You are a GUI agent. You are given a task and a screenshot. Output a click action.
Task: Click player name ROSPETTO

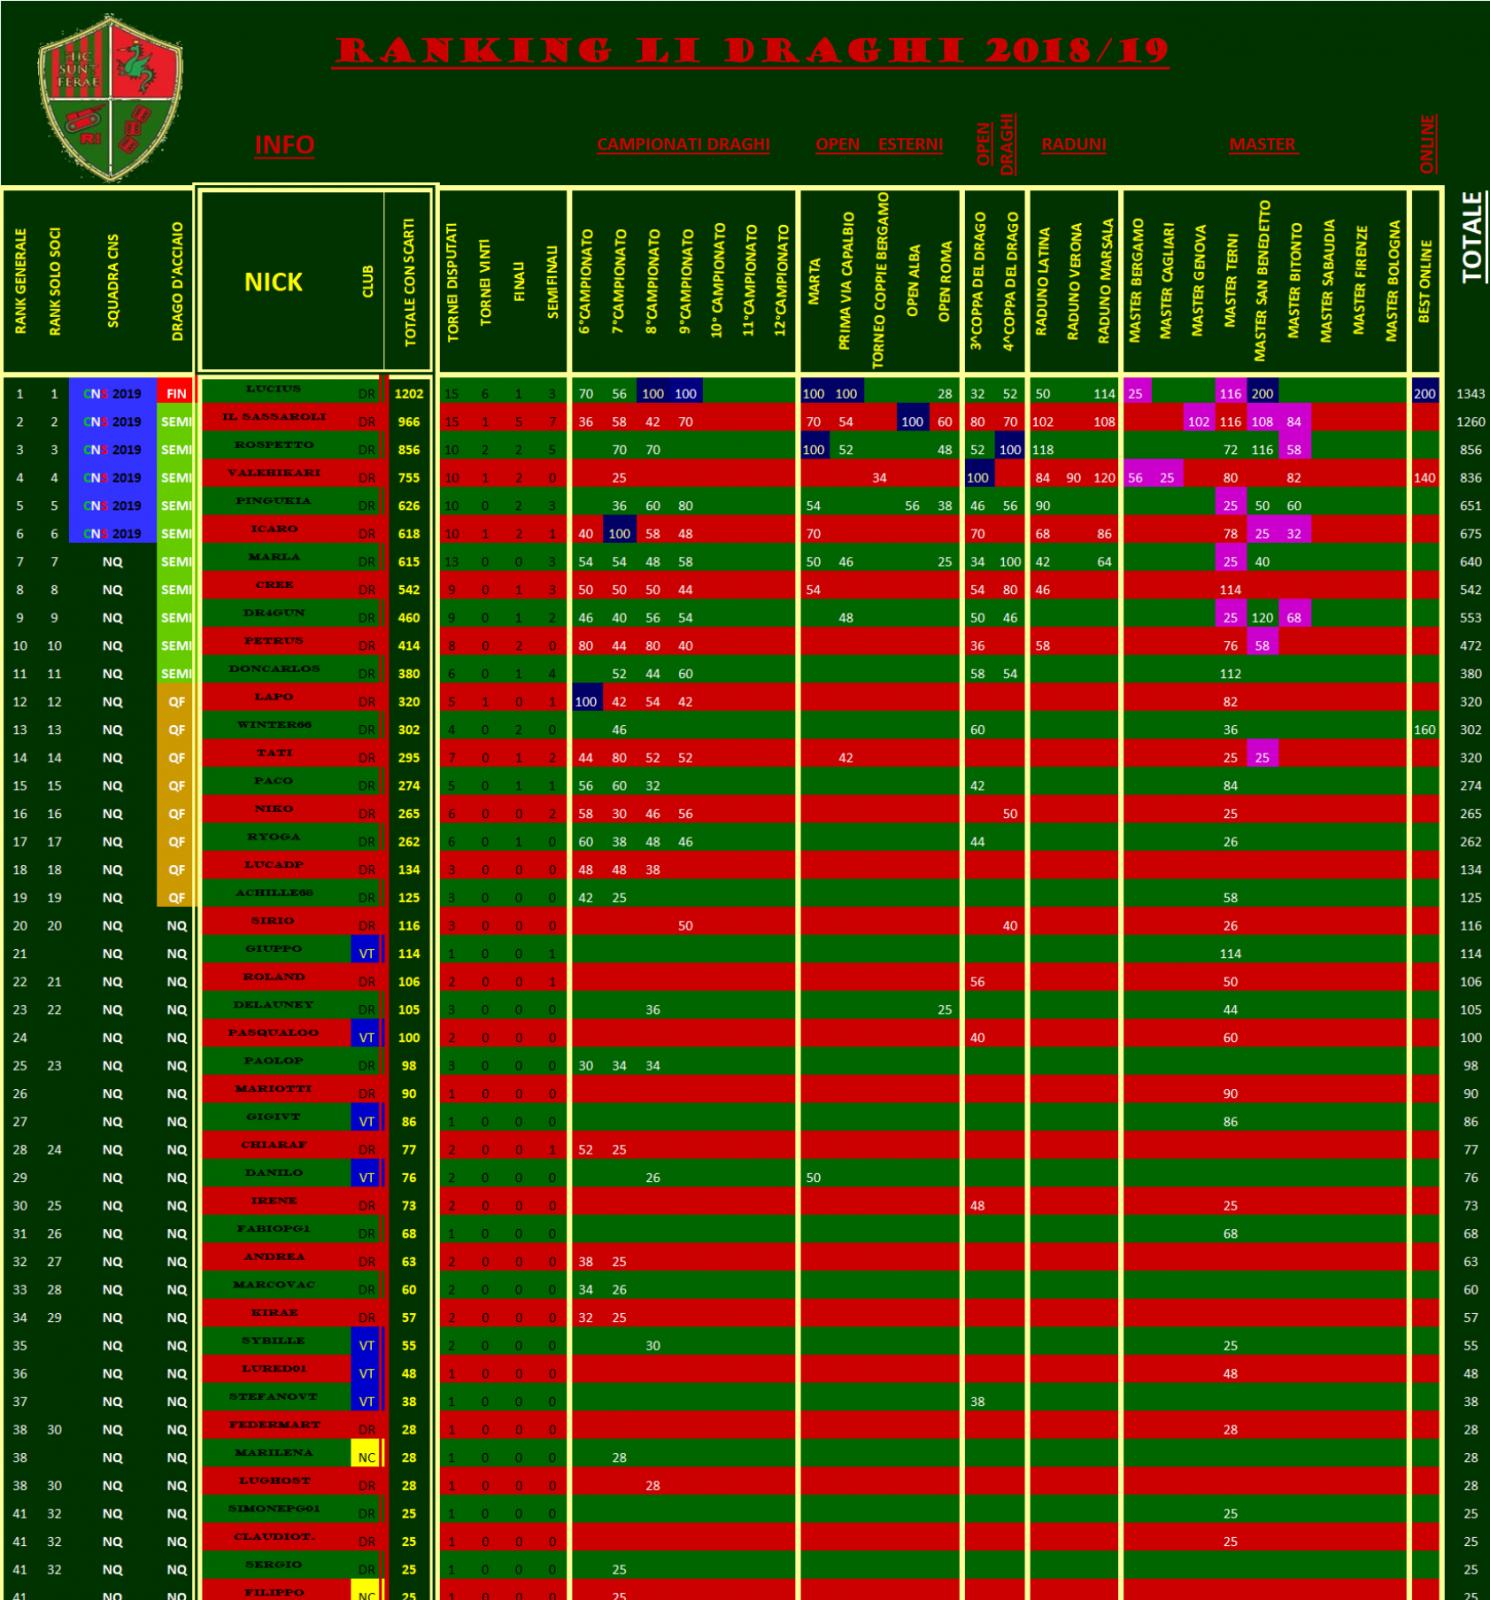coord(273,445)
